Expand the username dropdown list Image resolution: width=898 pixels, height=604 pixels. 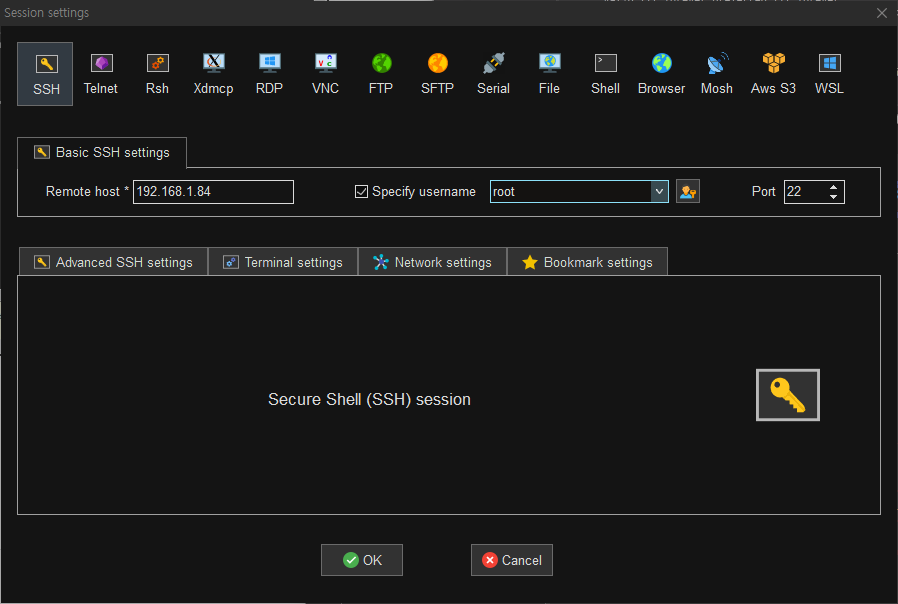[659, 192]
